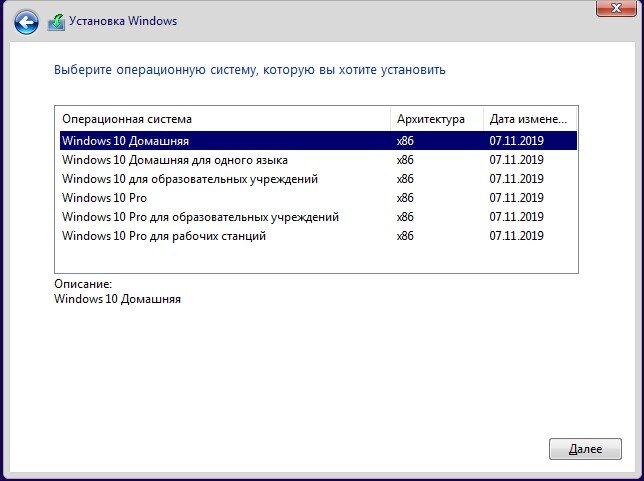Click the Windows Setup icon in title bar

tap(56, 22)
